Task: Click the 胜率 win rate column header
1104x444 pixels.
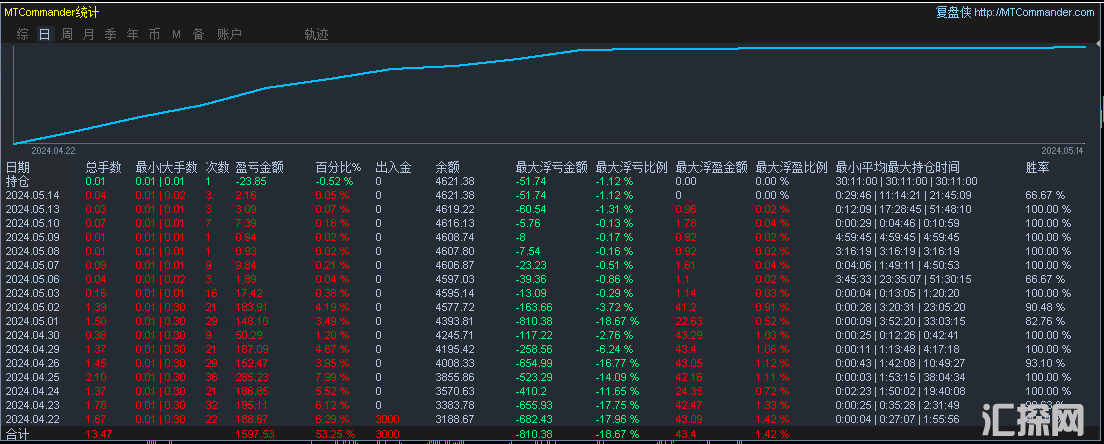Action: (1038, 167)
